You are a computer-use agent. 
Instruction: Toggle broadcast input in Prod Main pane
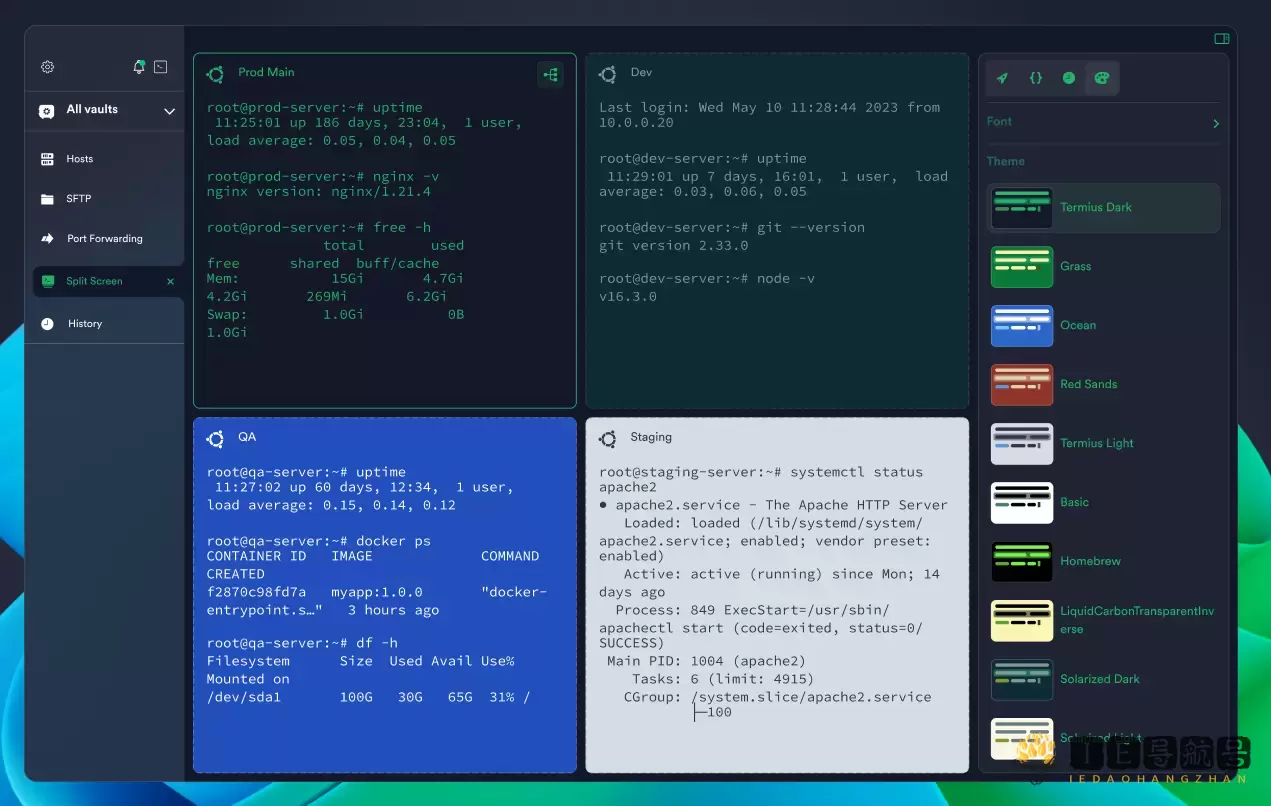pyautogui.click(x=550, y=74)
